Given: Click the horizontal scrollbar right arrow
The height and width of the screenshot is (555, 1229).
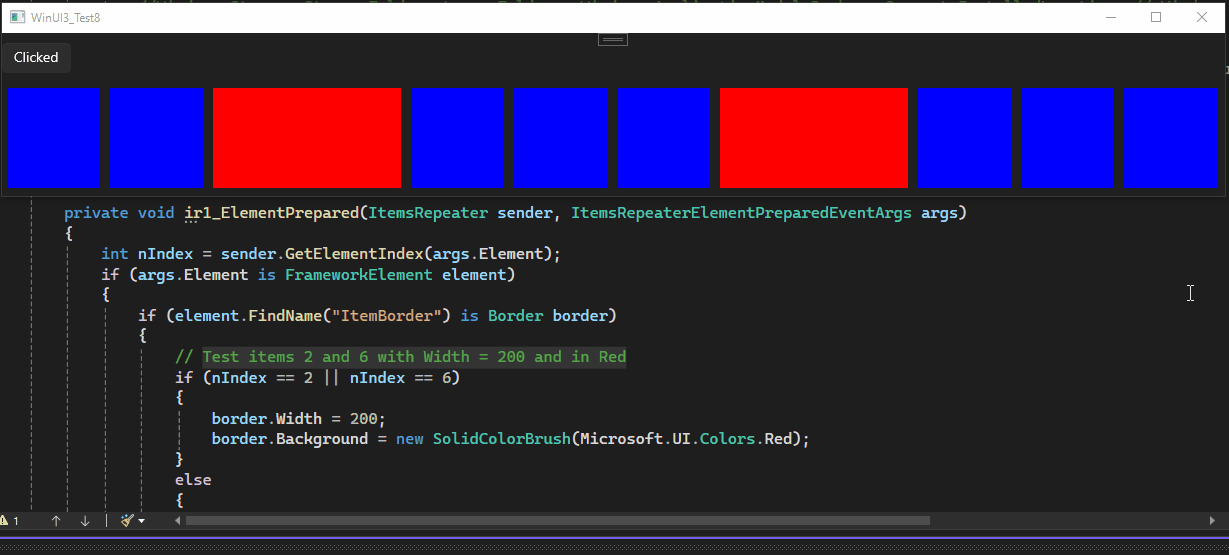Looking at the screenshot, I should [x=1212, y=521].
